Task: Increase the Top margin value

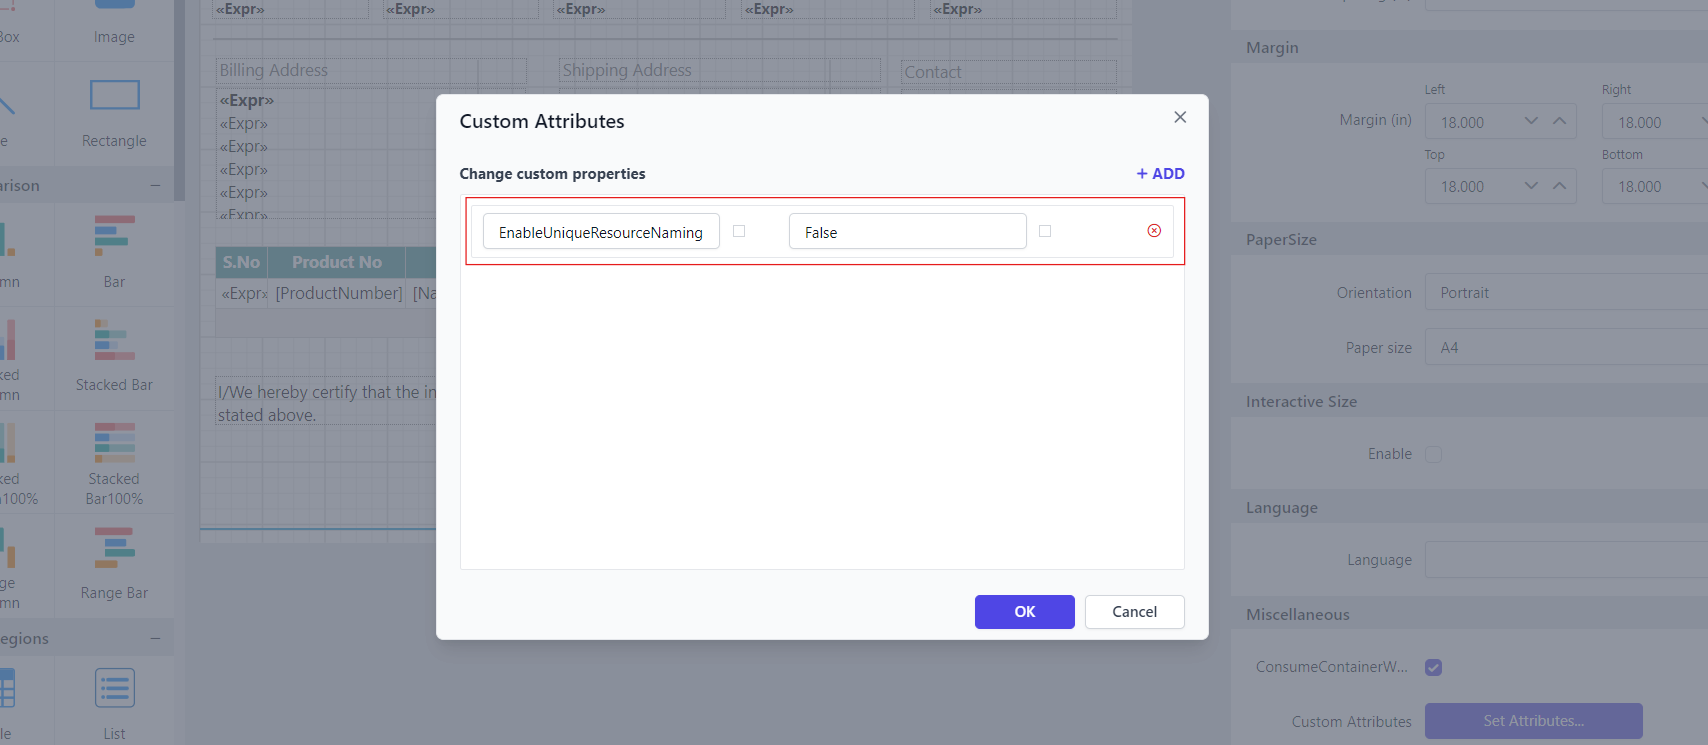Action: pos(1559,186)
